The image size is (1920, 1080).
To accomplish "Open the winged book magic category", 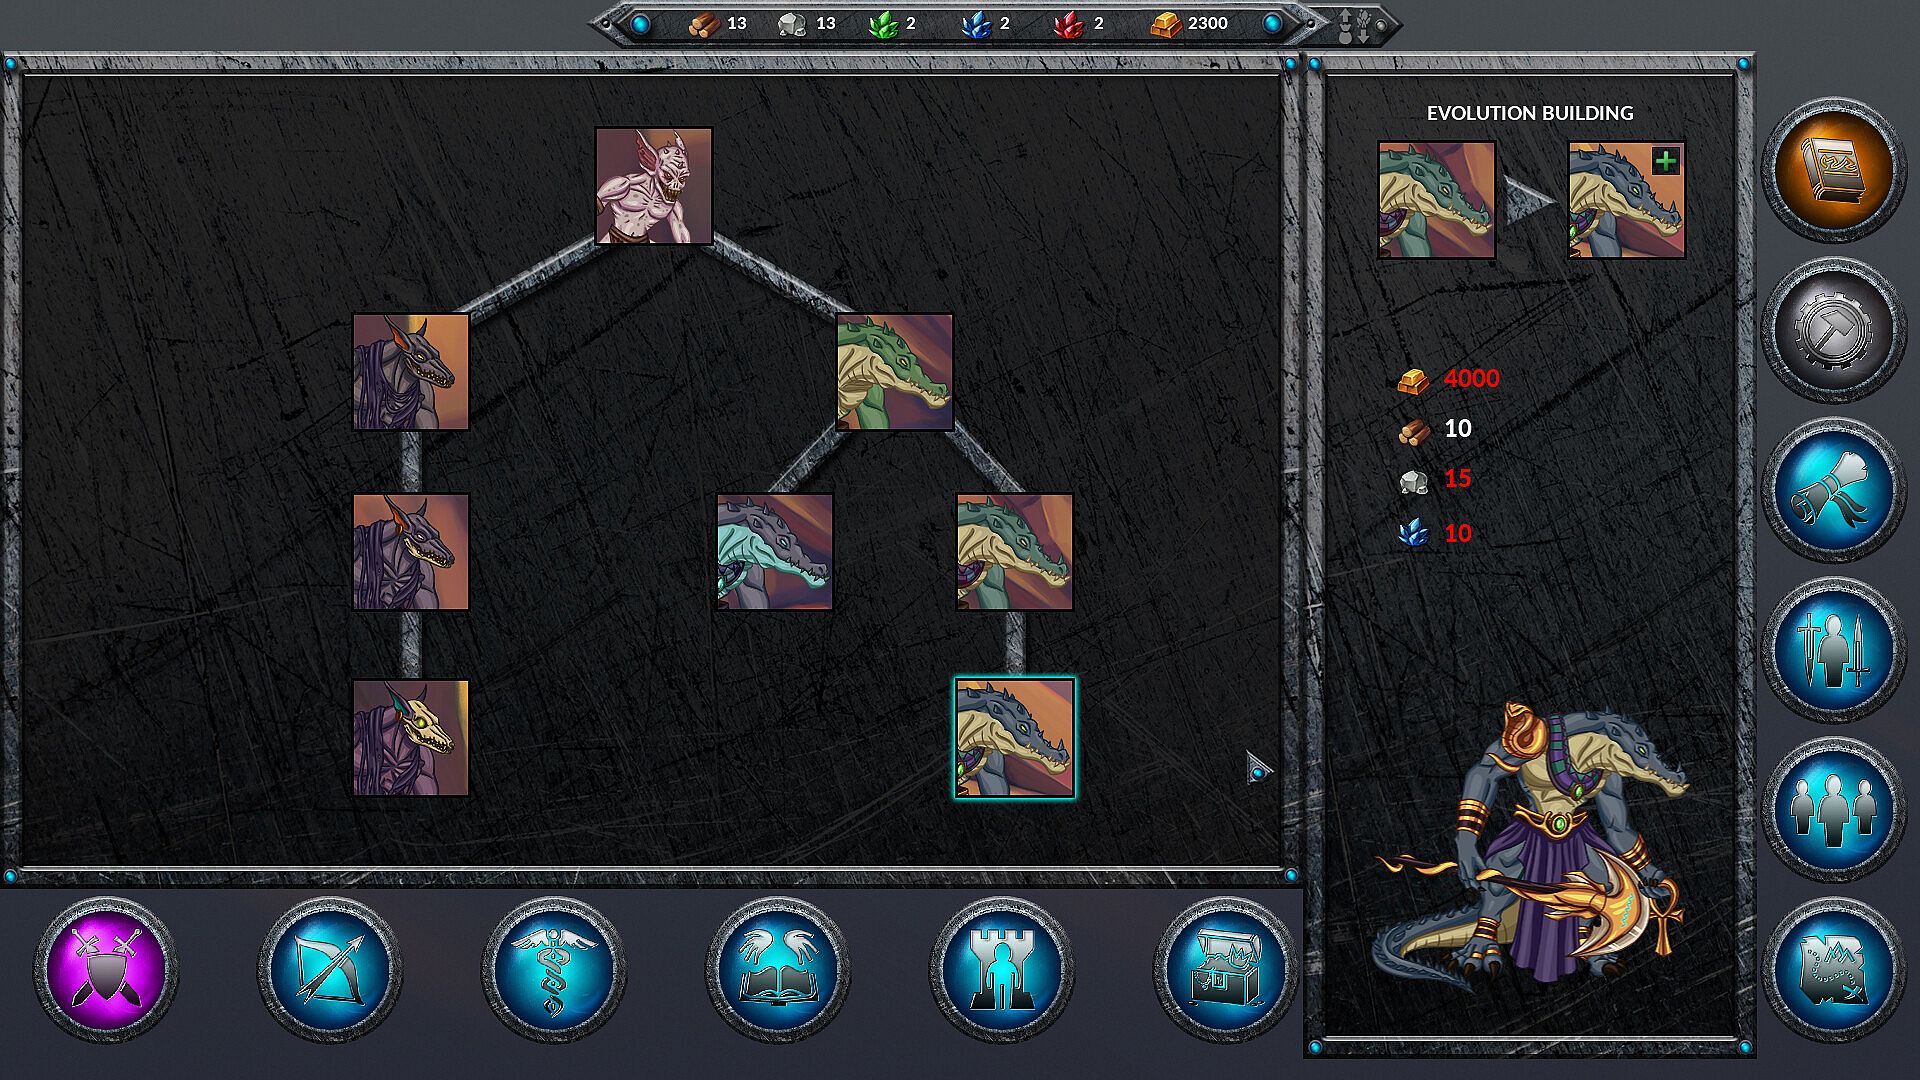I will 777,968.
